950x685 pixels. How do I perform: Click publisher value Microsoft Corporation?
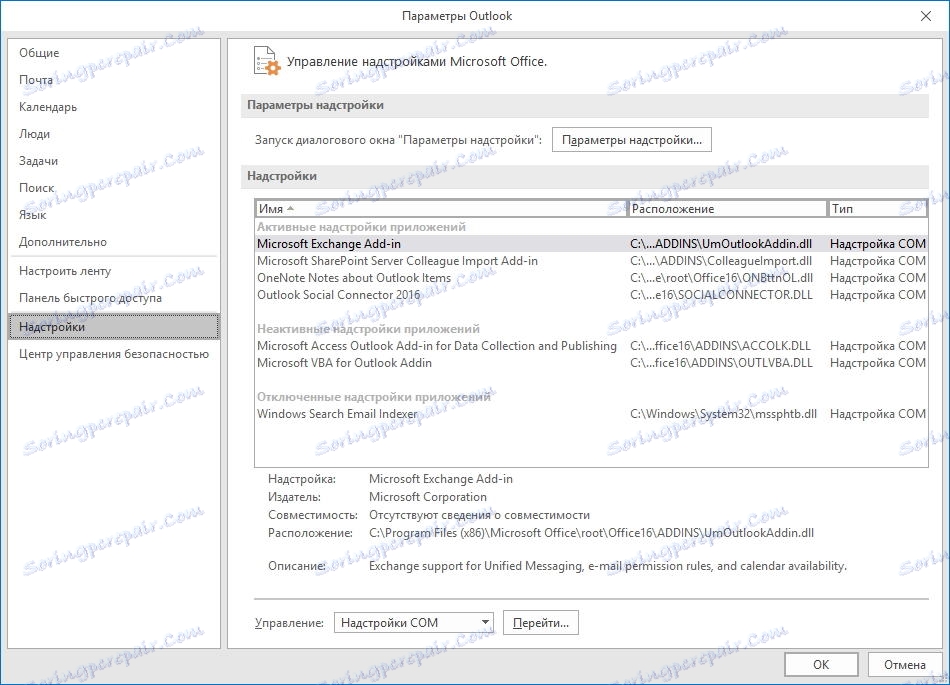[428, 497]
